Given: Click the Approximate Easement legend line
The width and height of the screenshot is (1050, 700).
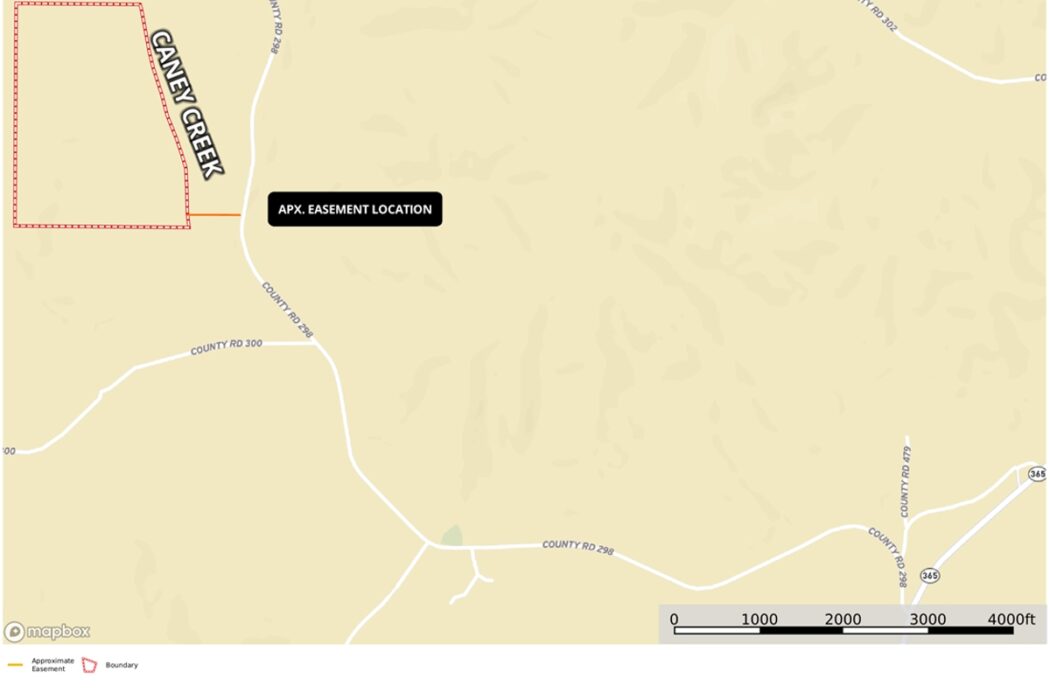Looking at the screenshot, I should click(15, 664).
